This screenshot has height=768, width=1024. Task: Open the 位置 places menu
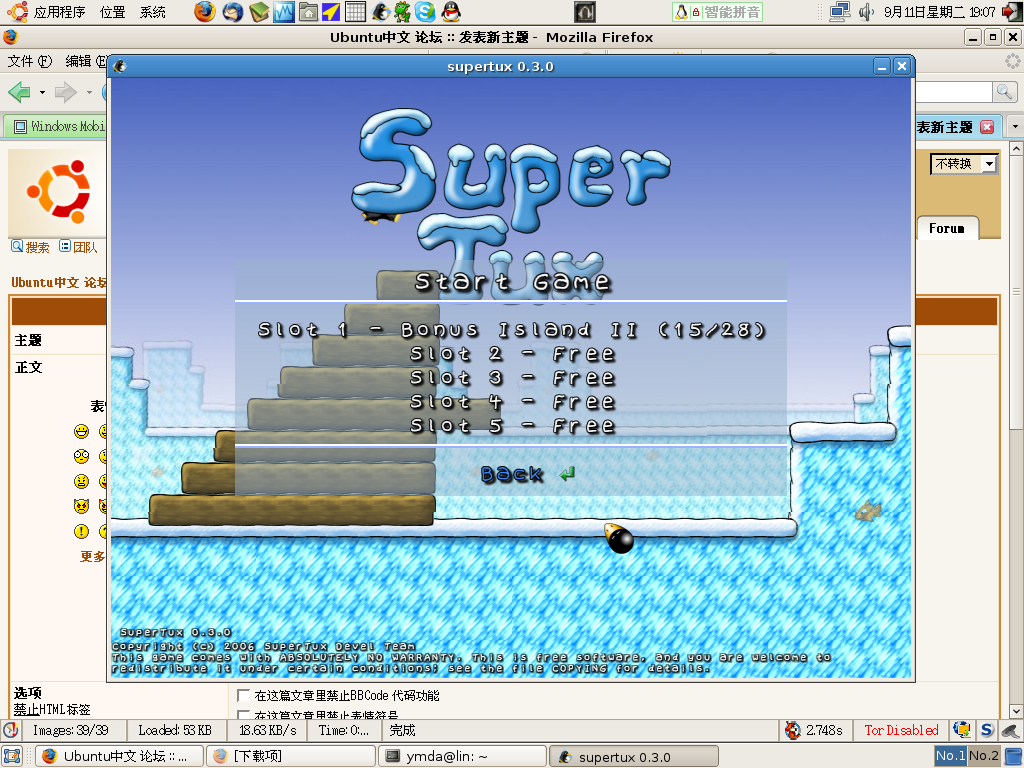click(x=112, y=12)
